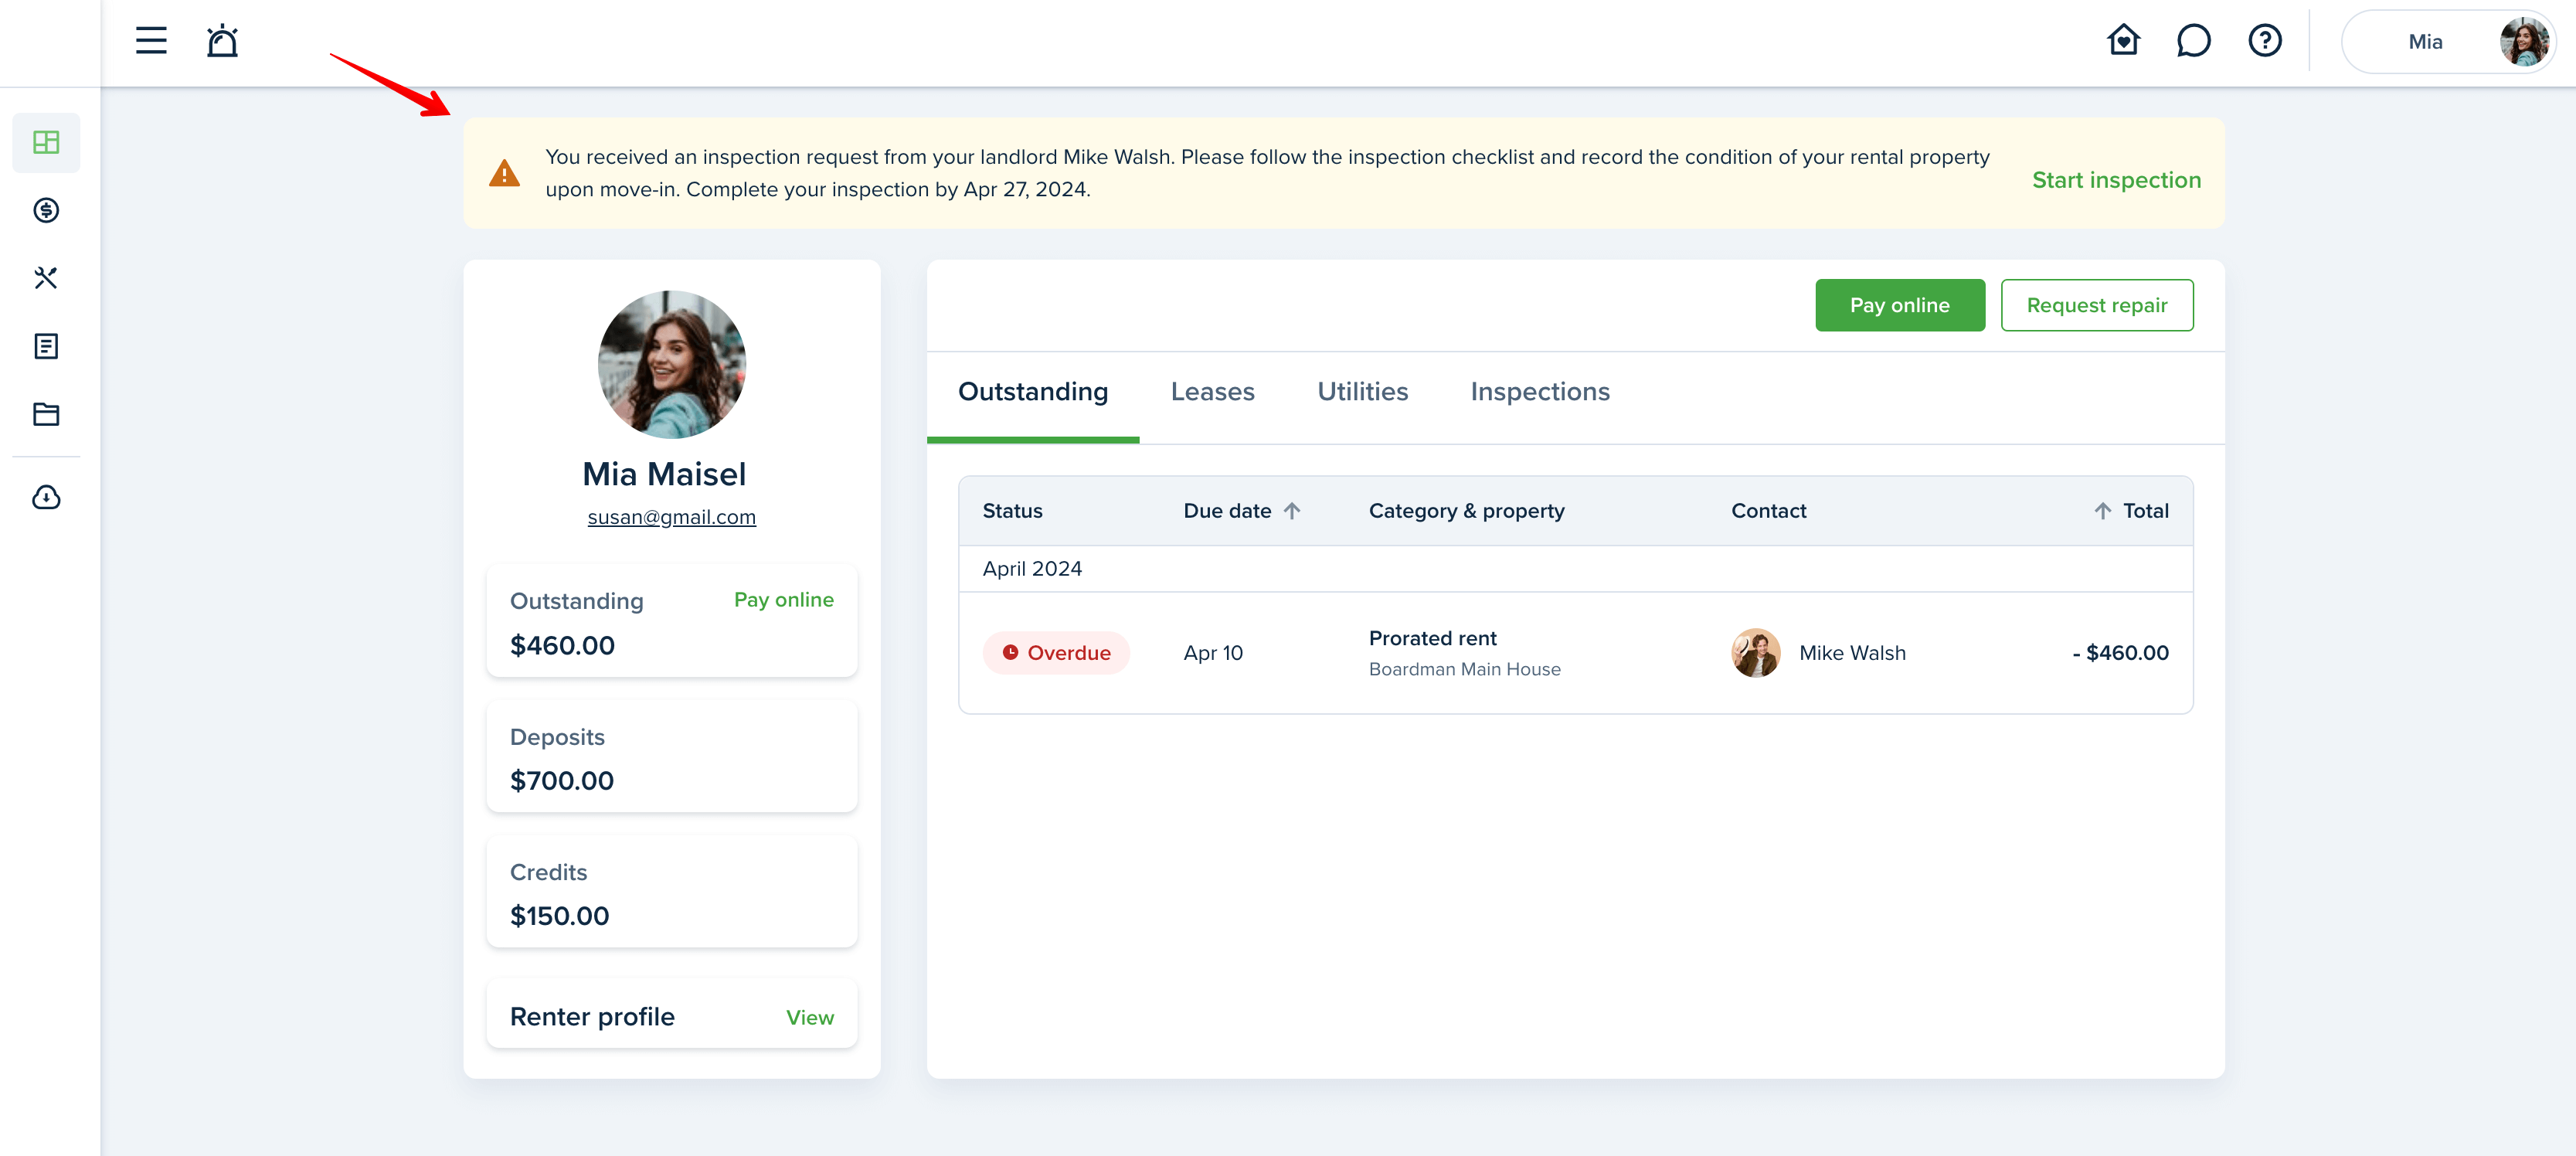Click Mia Maisel's profile photo
The width and height of the screenshot is (2576, 1156).
click(x=671, y=364)
